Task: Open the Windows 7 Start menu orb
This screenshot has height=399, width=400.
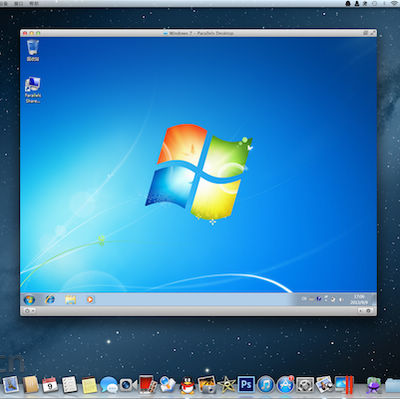Action: [x=29, y=300]
